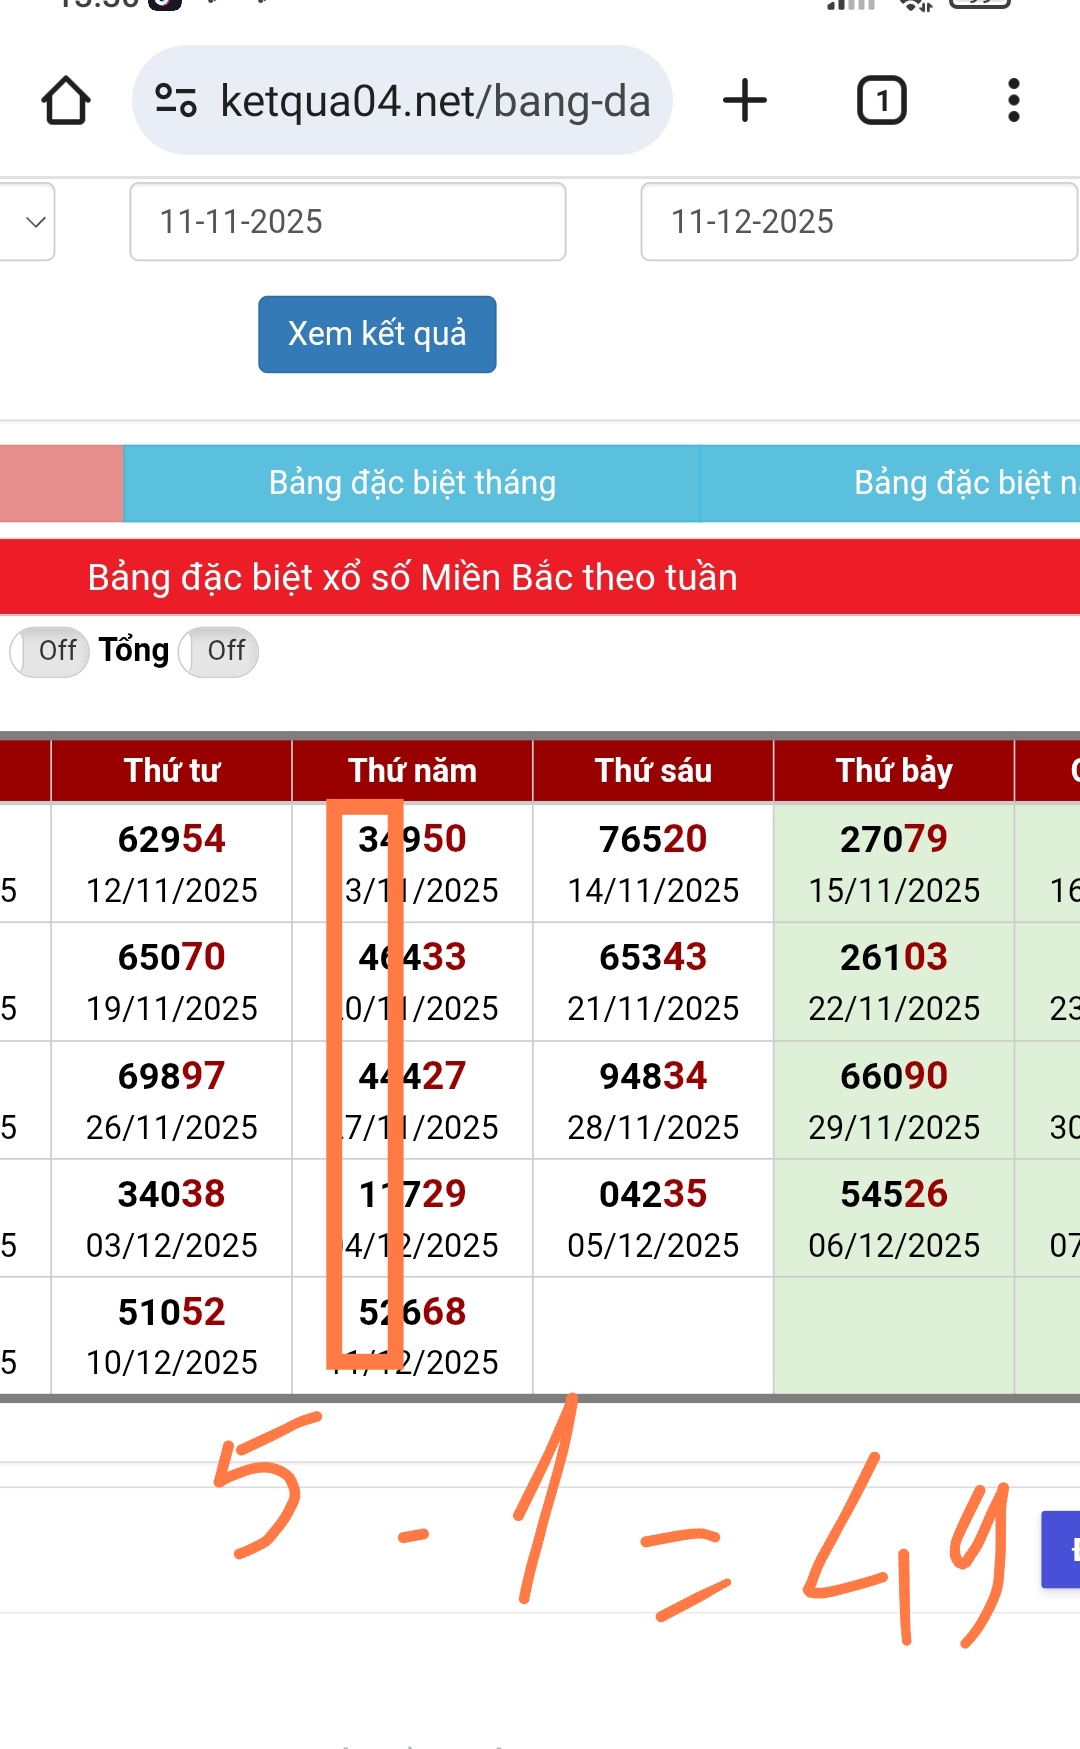Click the Xem kết quả button
Screen dimensions: 1080x1749
tap(377, 334)
